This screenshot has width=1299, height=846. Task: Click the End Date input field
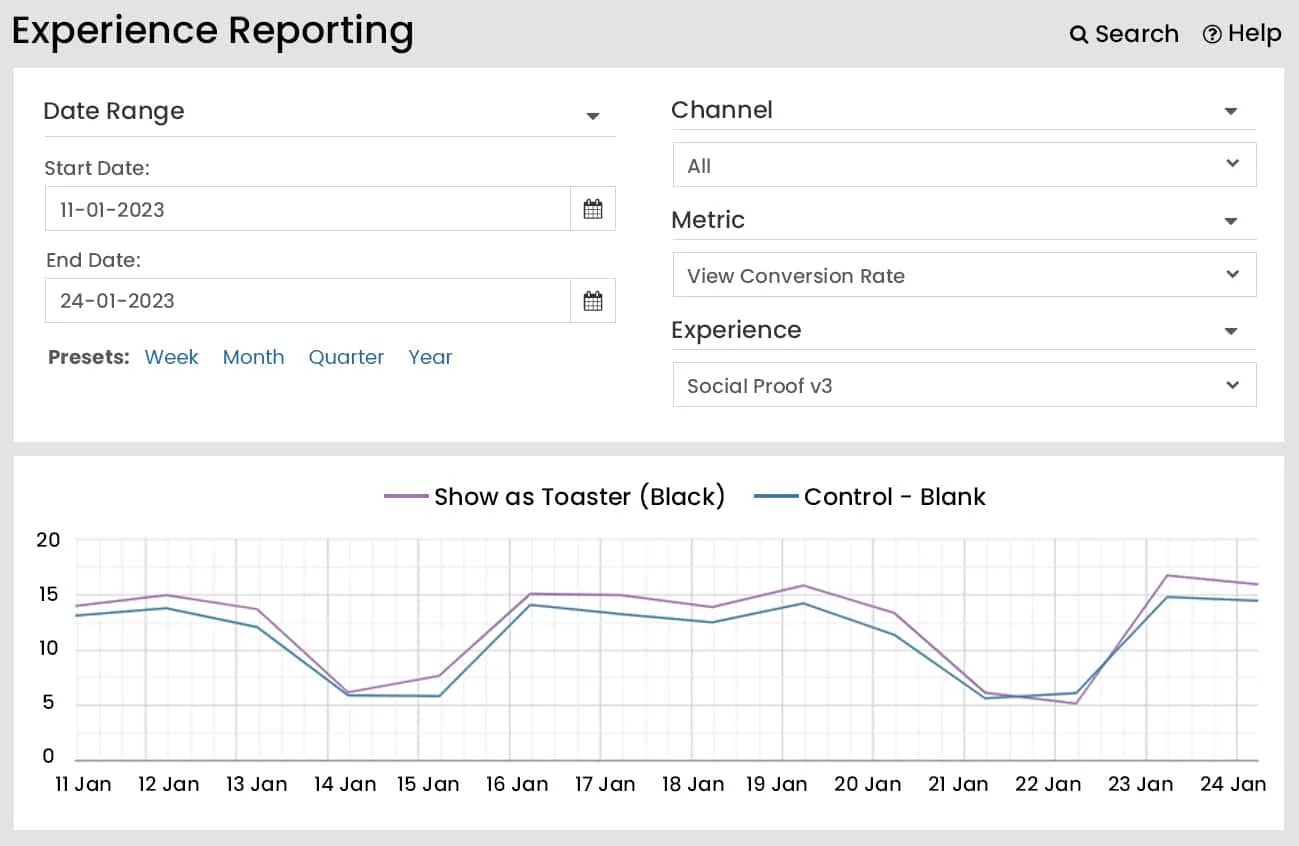[308, 301]
